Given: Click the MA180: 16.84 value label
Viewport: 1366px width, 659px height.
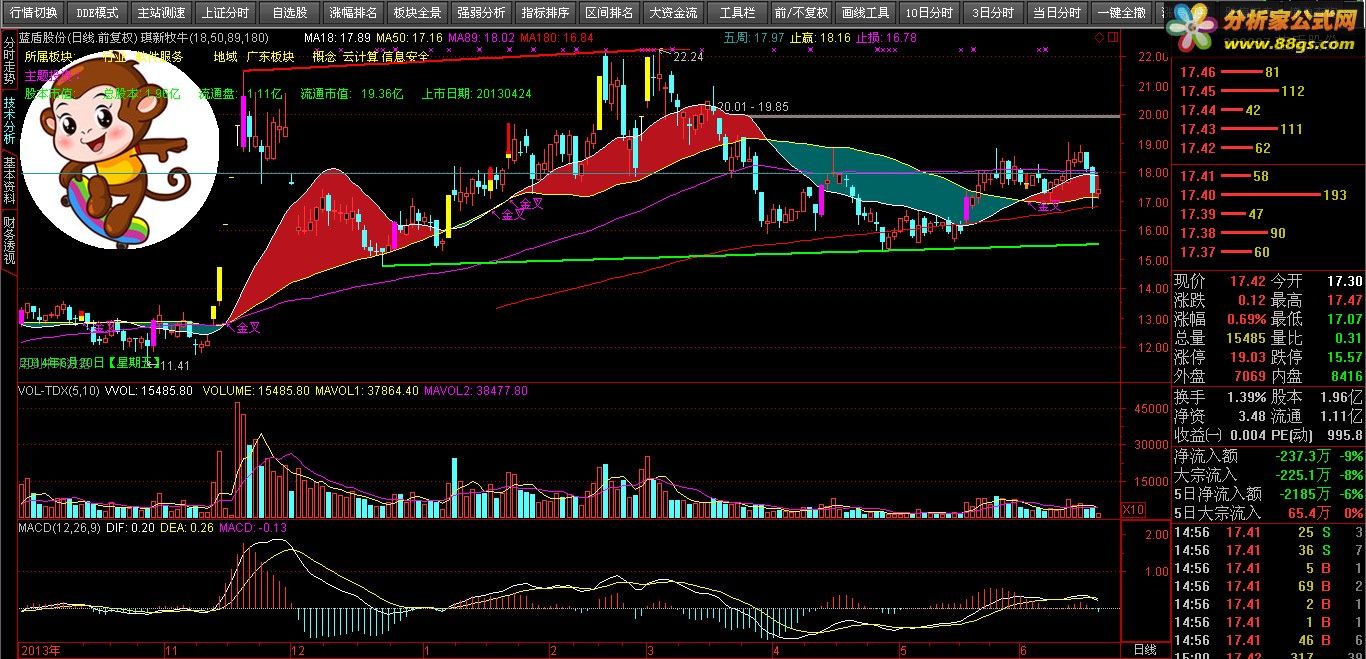Looking at the screenshot, I should click(x=557, y=38).
